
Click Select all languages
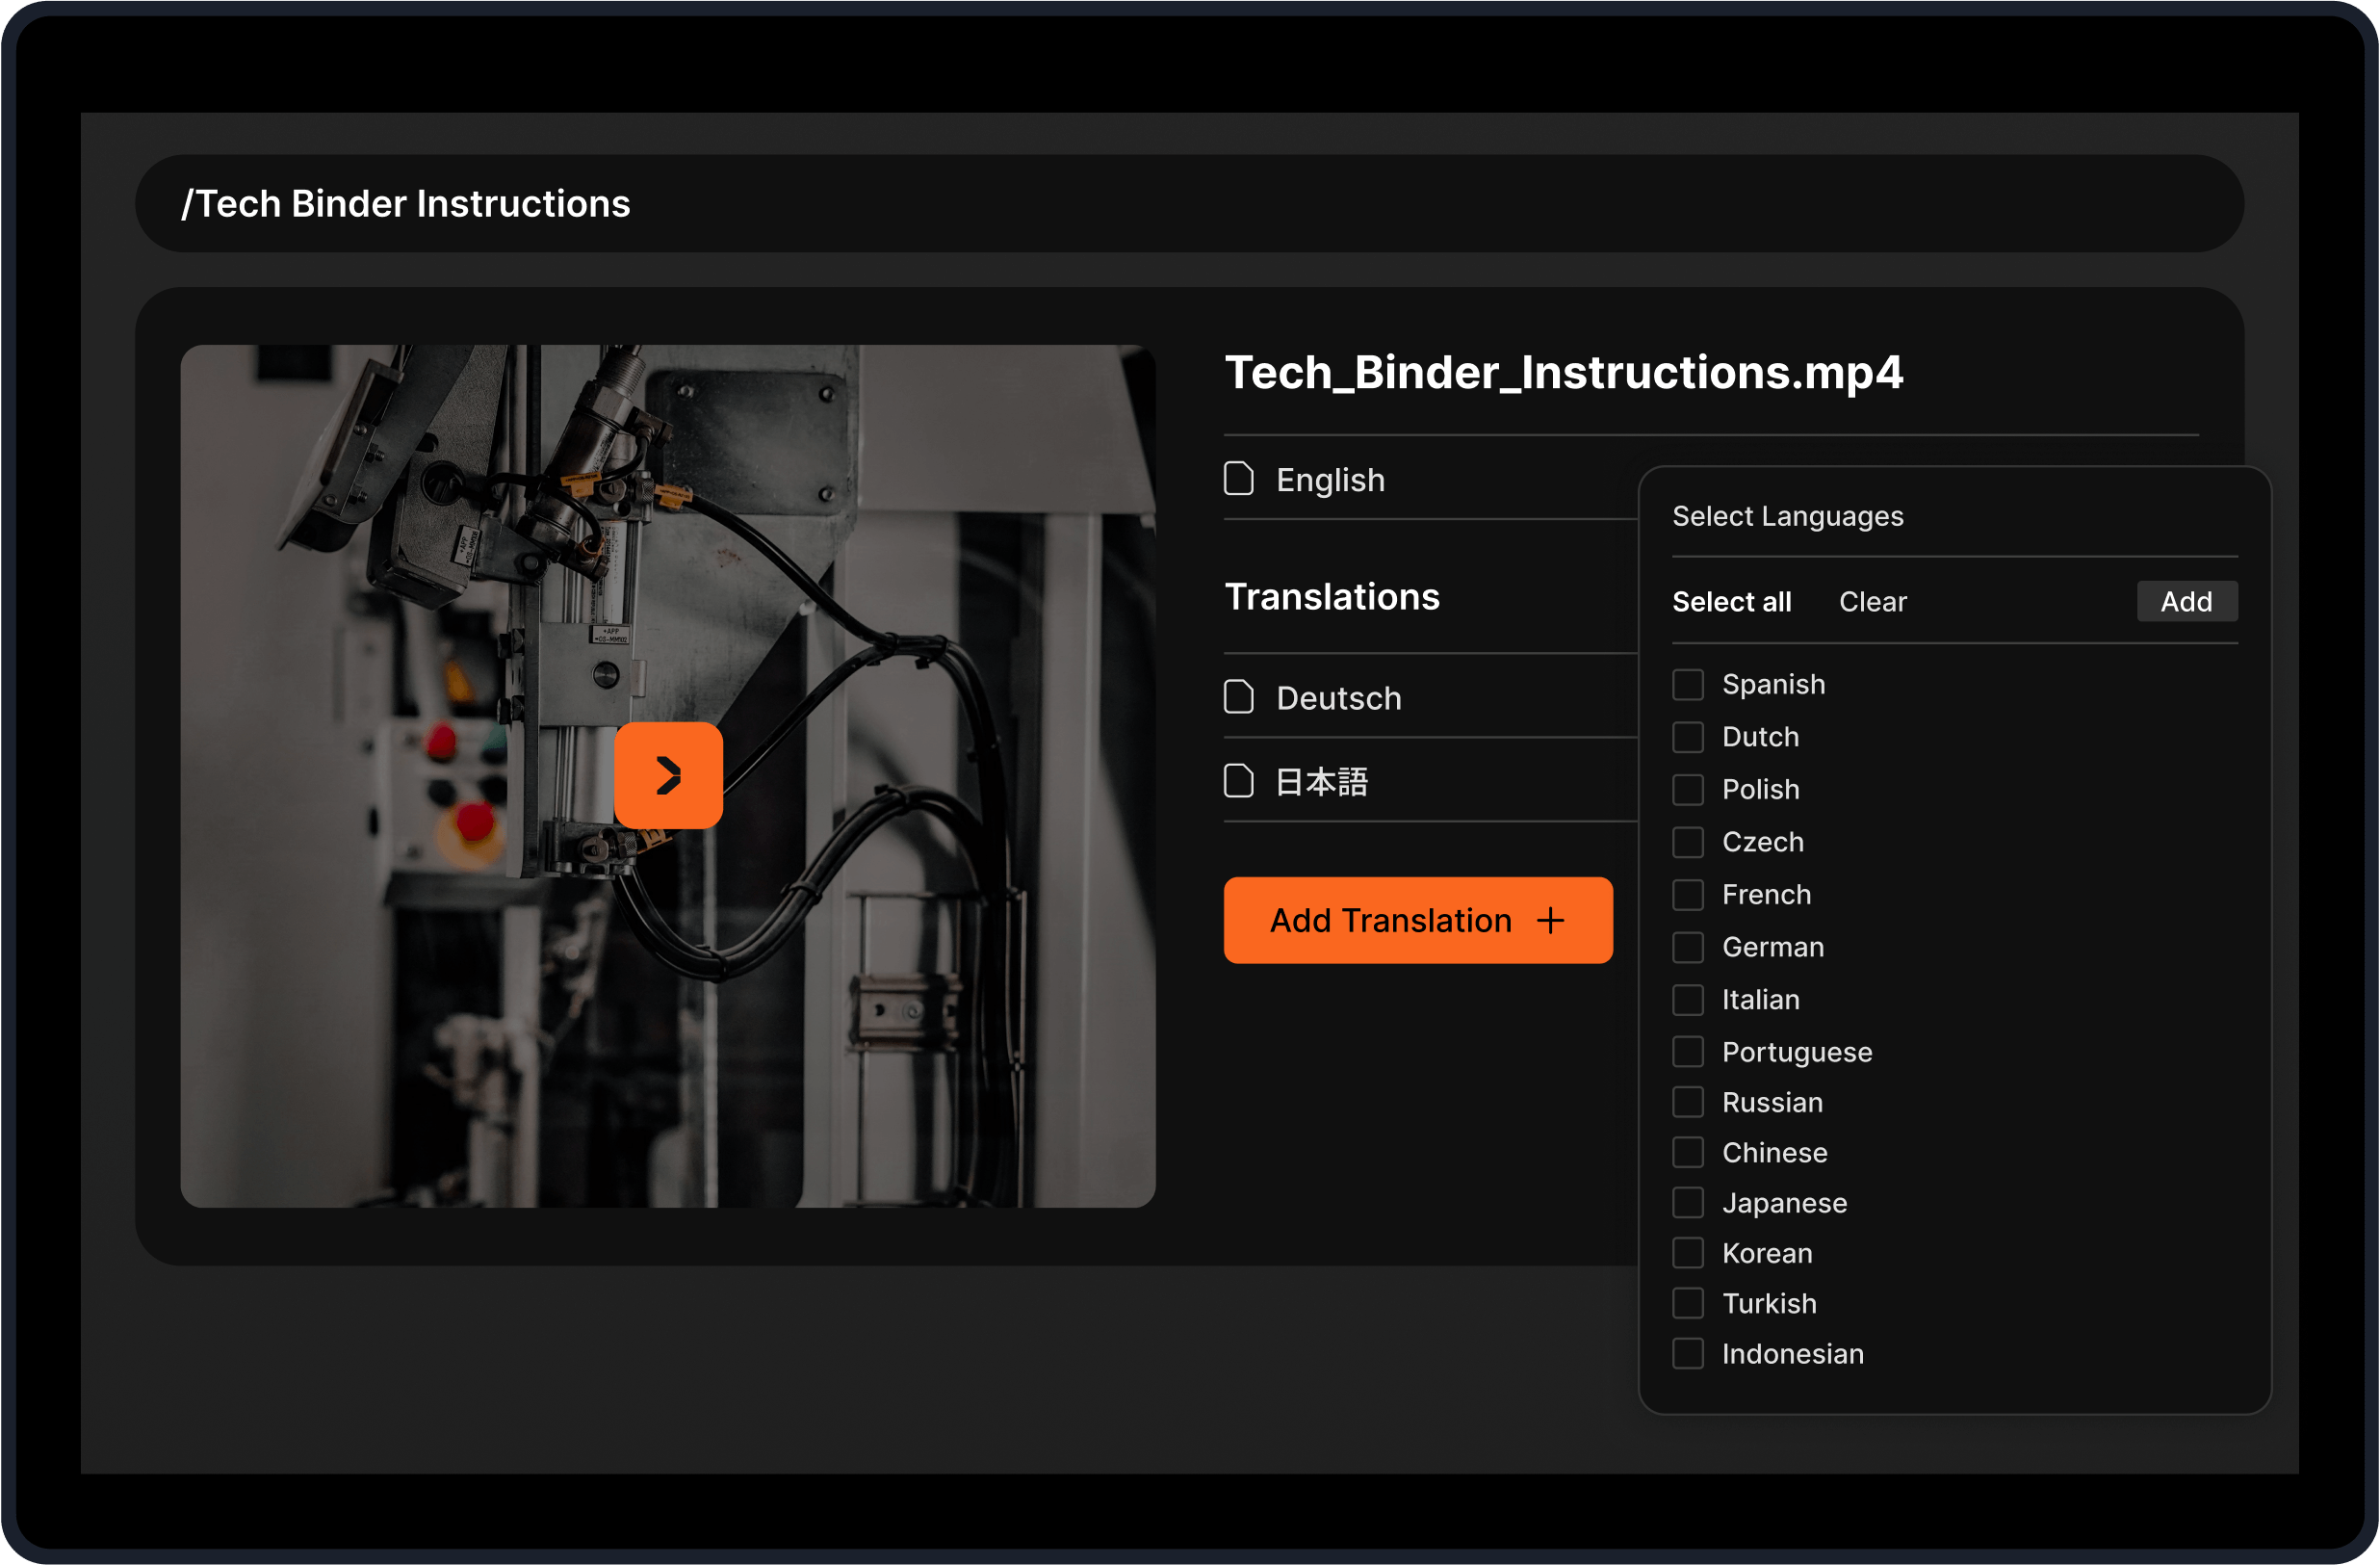[x=1731, y=601]
